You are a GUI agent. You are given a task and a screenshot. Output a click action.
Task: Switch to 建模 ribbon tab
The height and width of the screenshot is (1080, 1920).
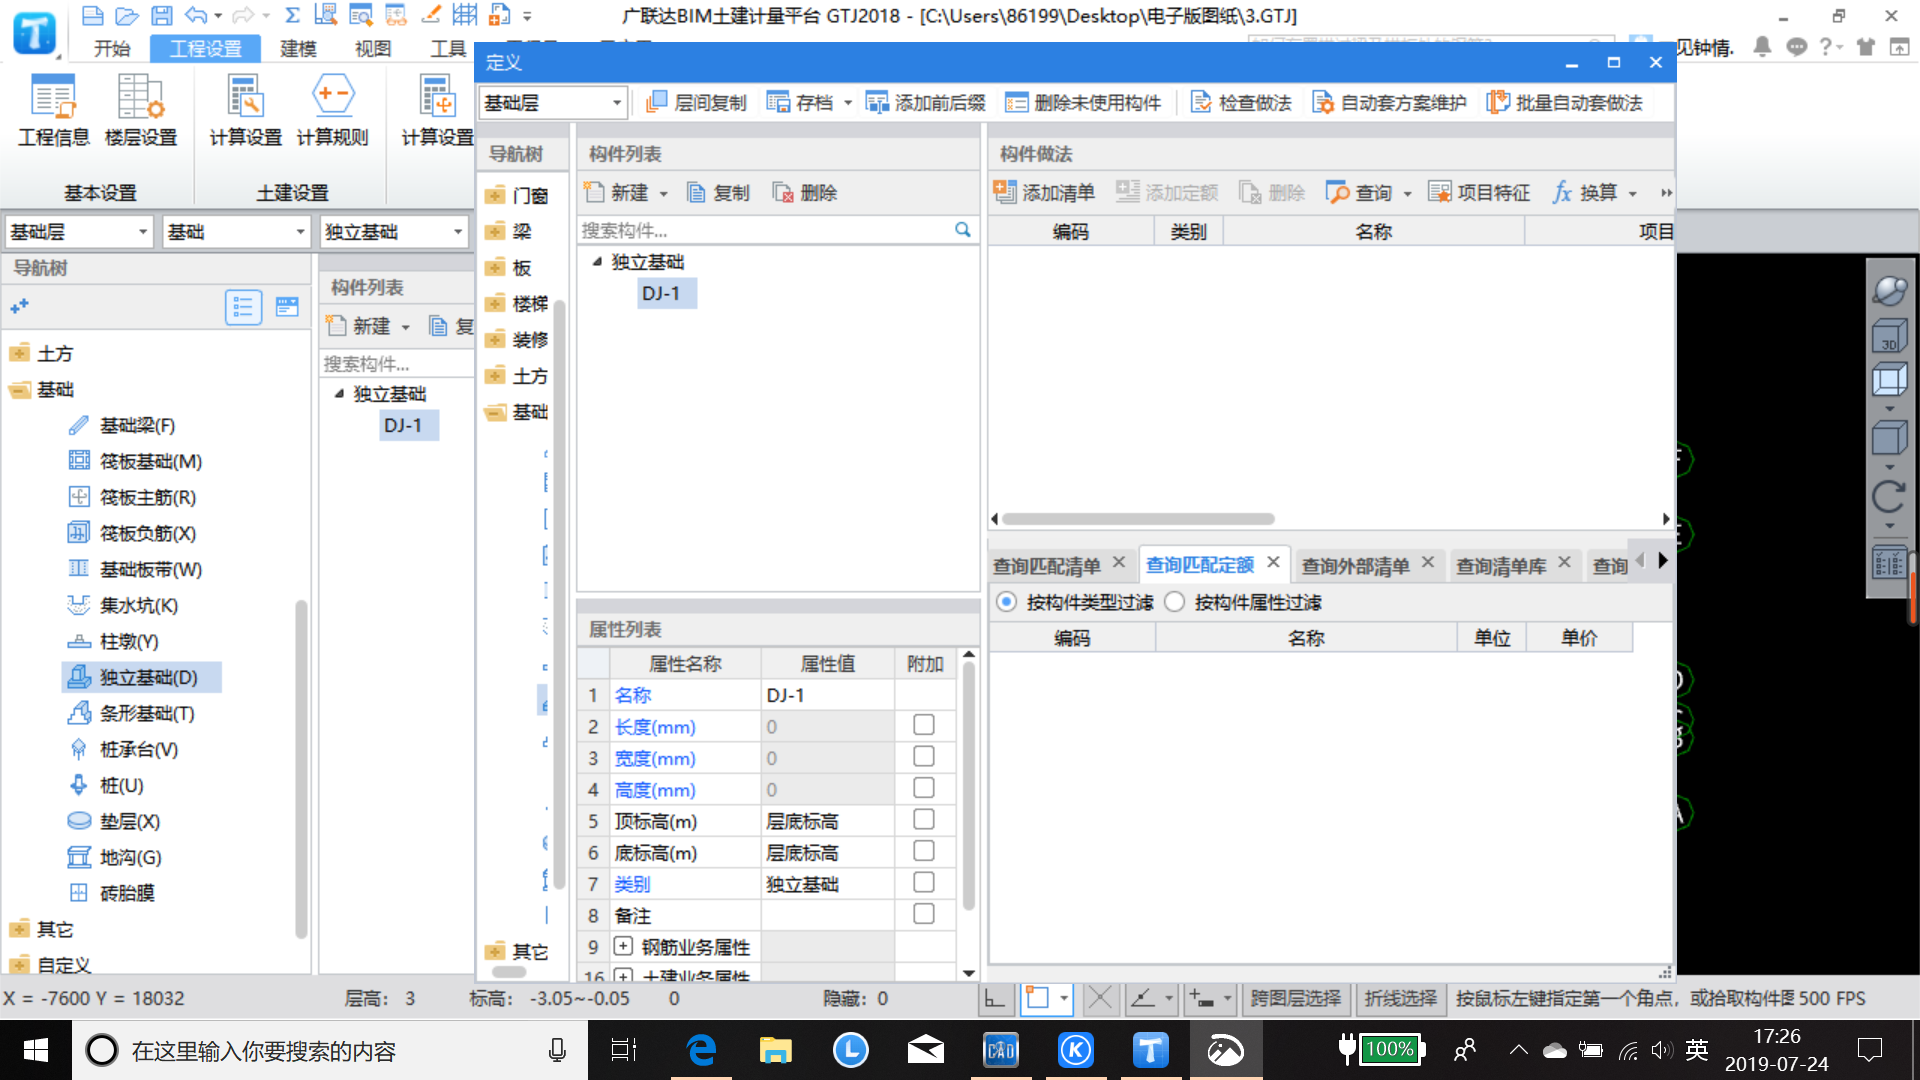(x=298, y=49)
